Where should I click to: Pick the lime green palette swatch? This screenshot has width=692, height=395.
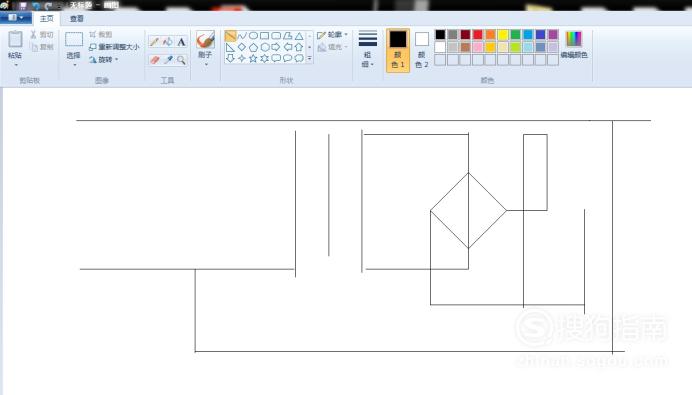pyautogui.click(x=515, y=47)
